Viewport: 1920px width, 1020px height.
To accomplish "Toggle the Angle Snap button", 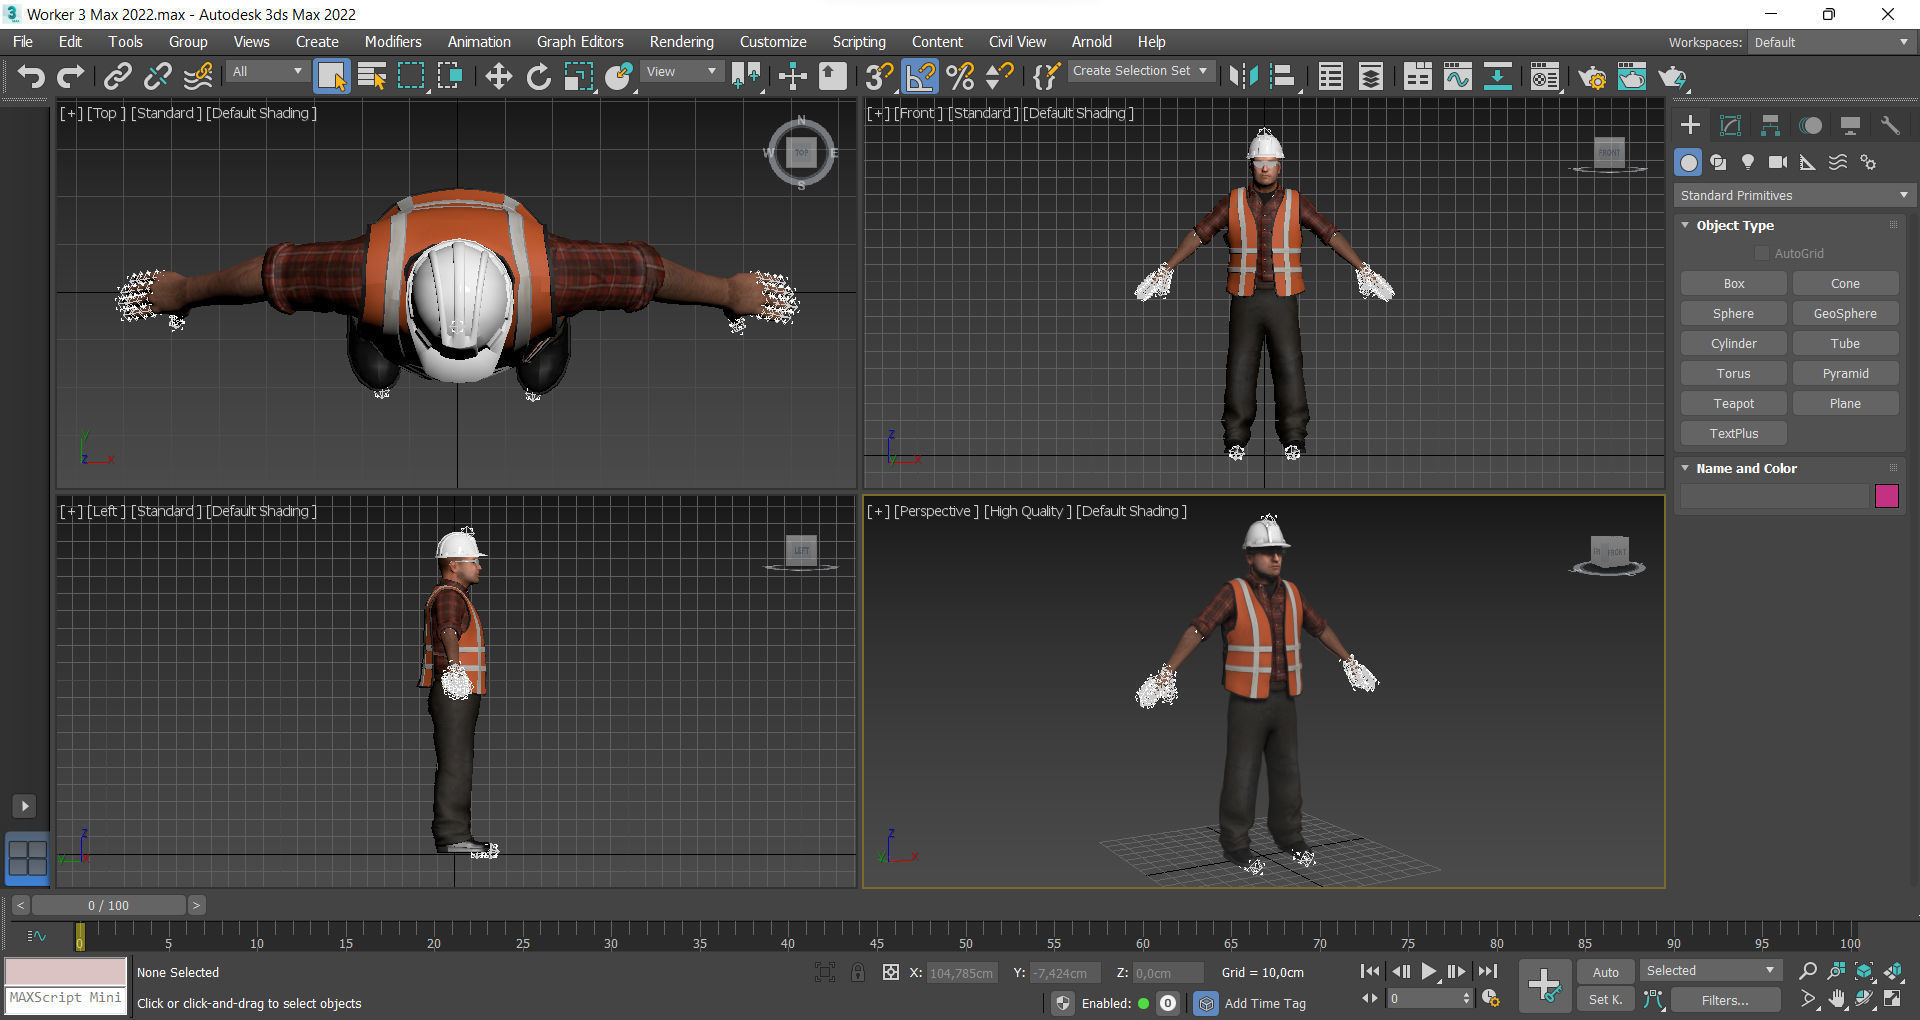I will pos(920,77).
